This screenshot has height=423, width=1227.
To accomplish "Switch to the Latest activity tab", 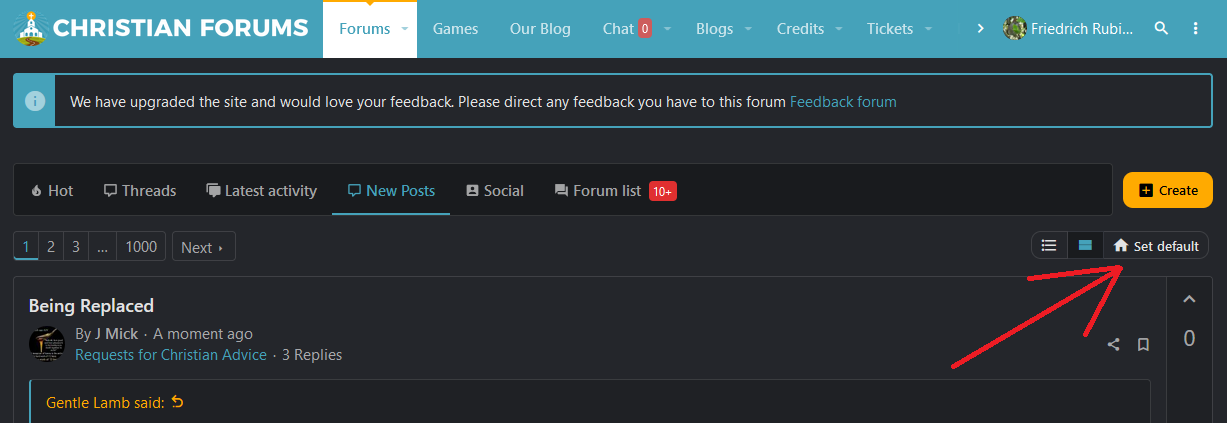I will (261, 190).
